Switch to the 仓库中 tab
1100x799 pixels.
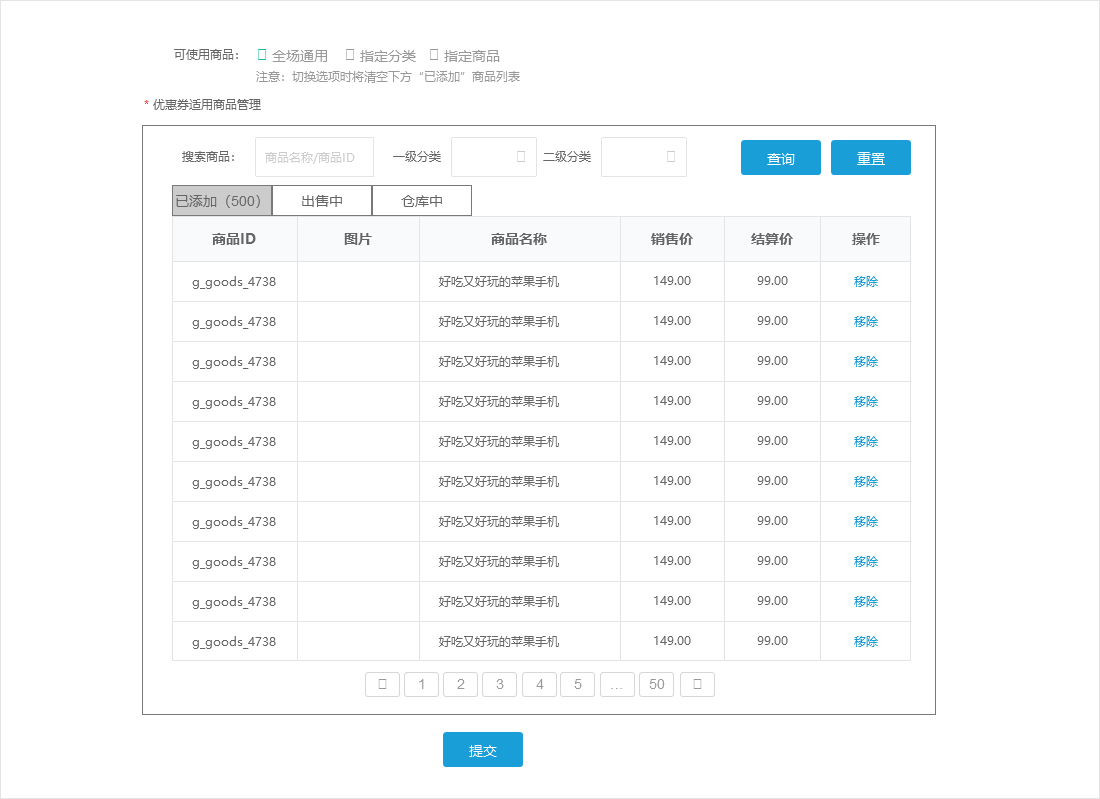coord(421,200)
